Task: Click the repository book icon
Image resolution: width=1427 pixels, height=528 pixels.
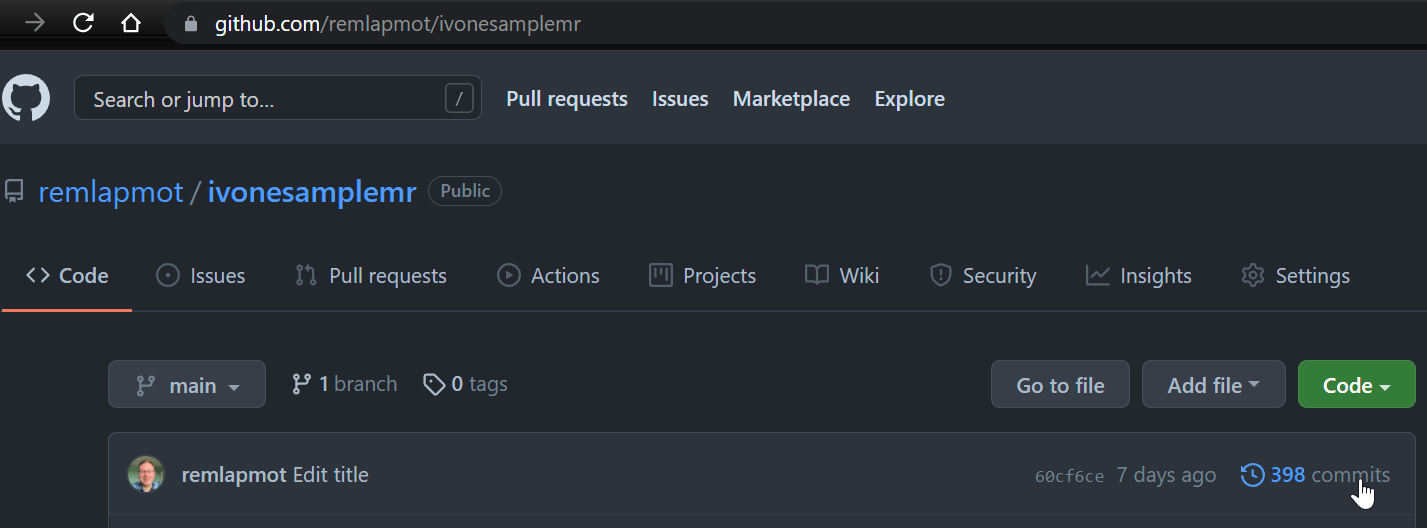Action: pos(14,191)
